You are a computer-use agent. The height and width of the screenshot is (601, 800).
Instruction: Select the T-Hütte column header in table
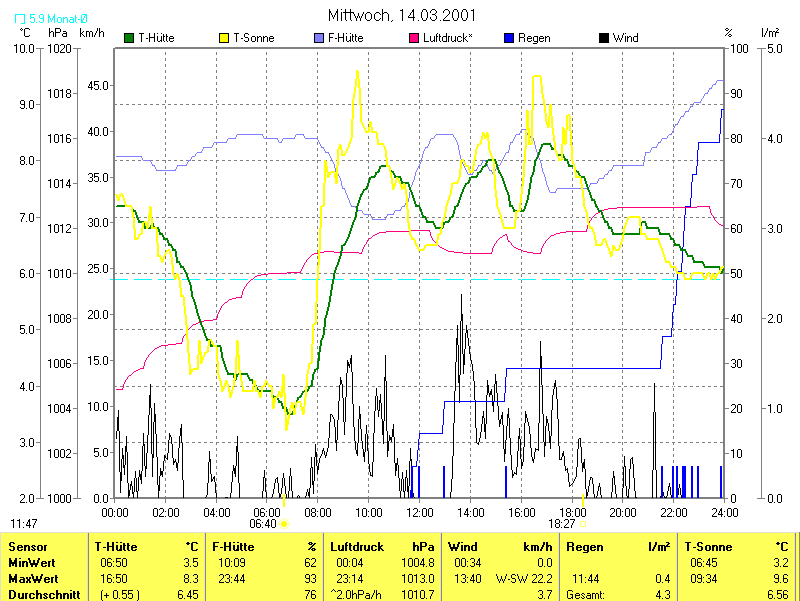pyautogui.click(x=118, y=547)
